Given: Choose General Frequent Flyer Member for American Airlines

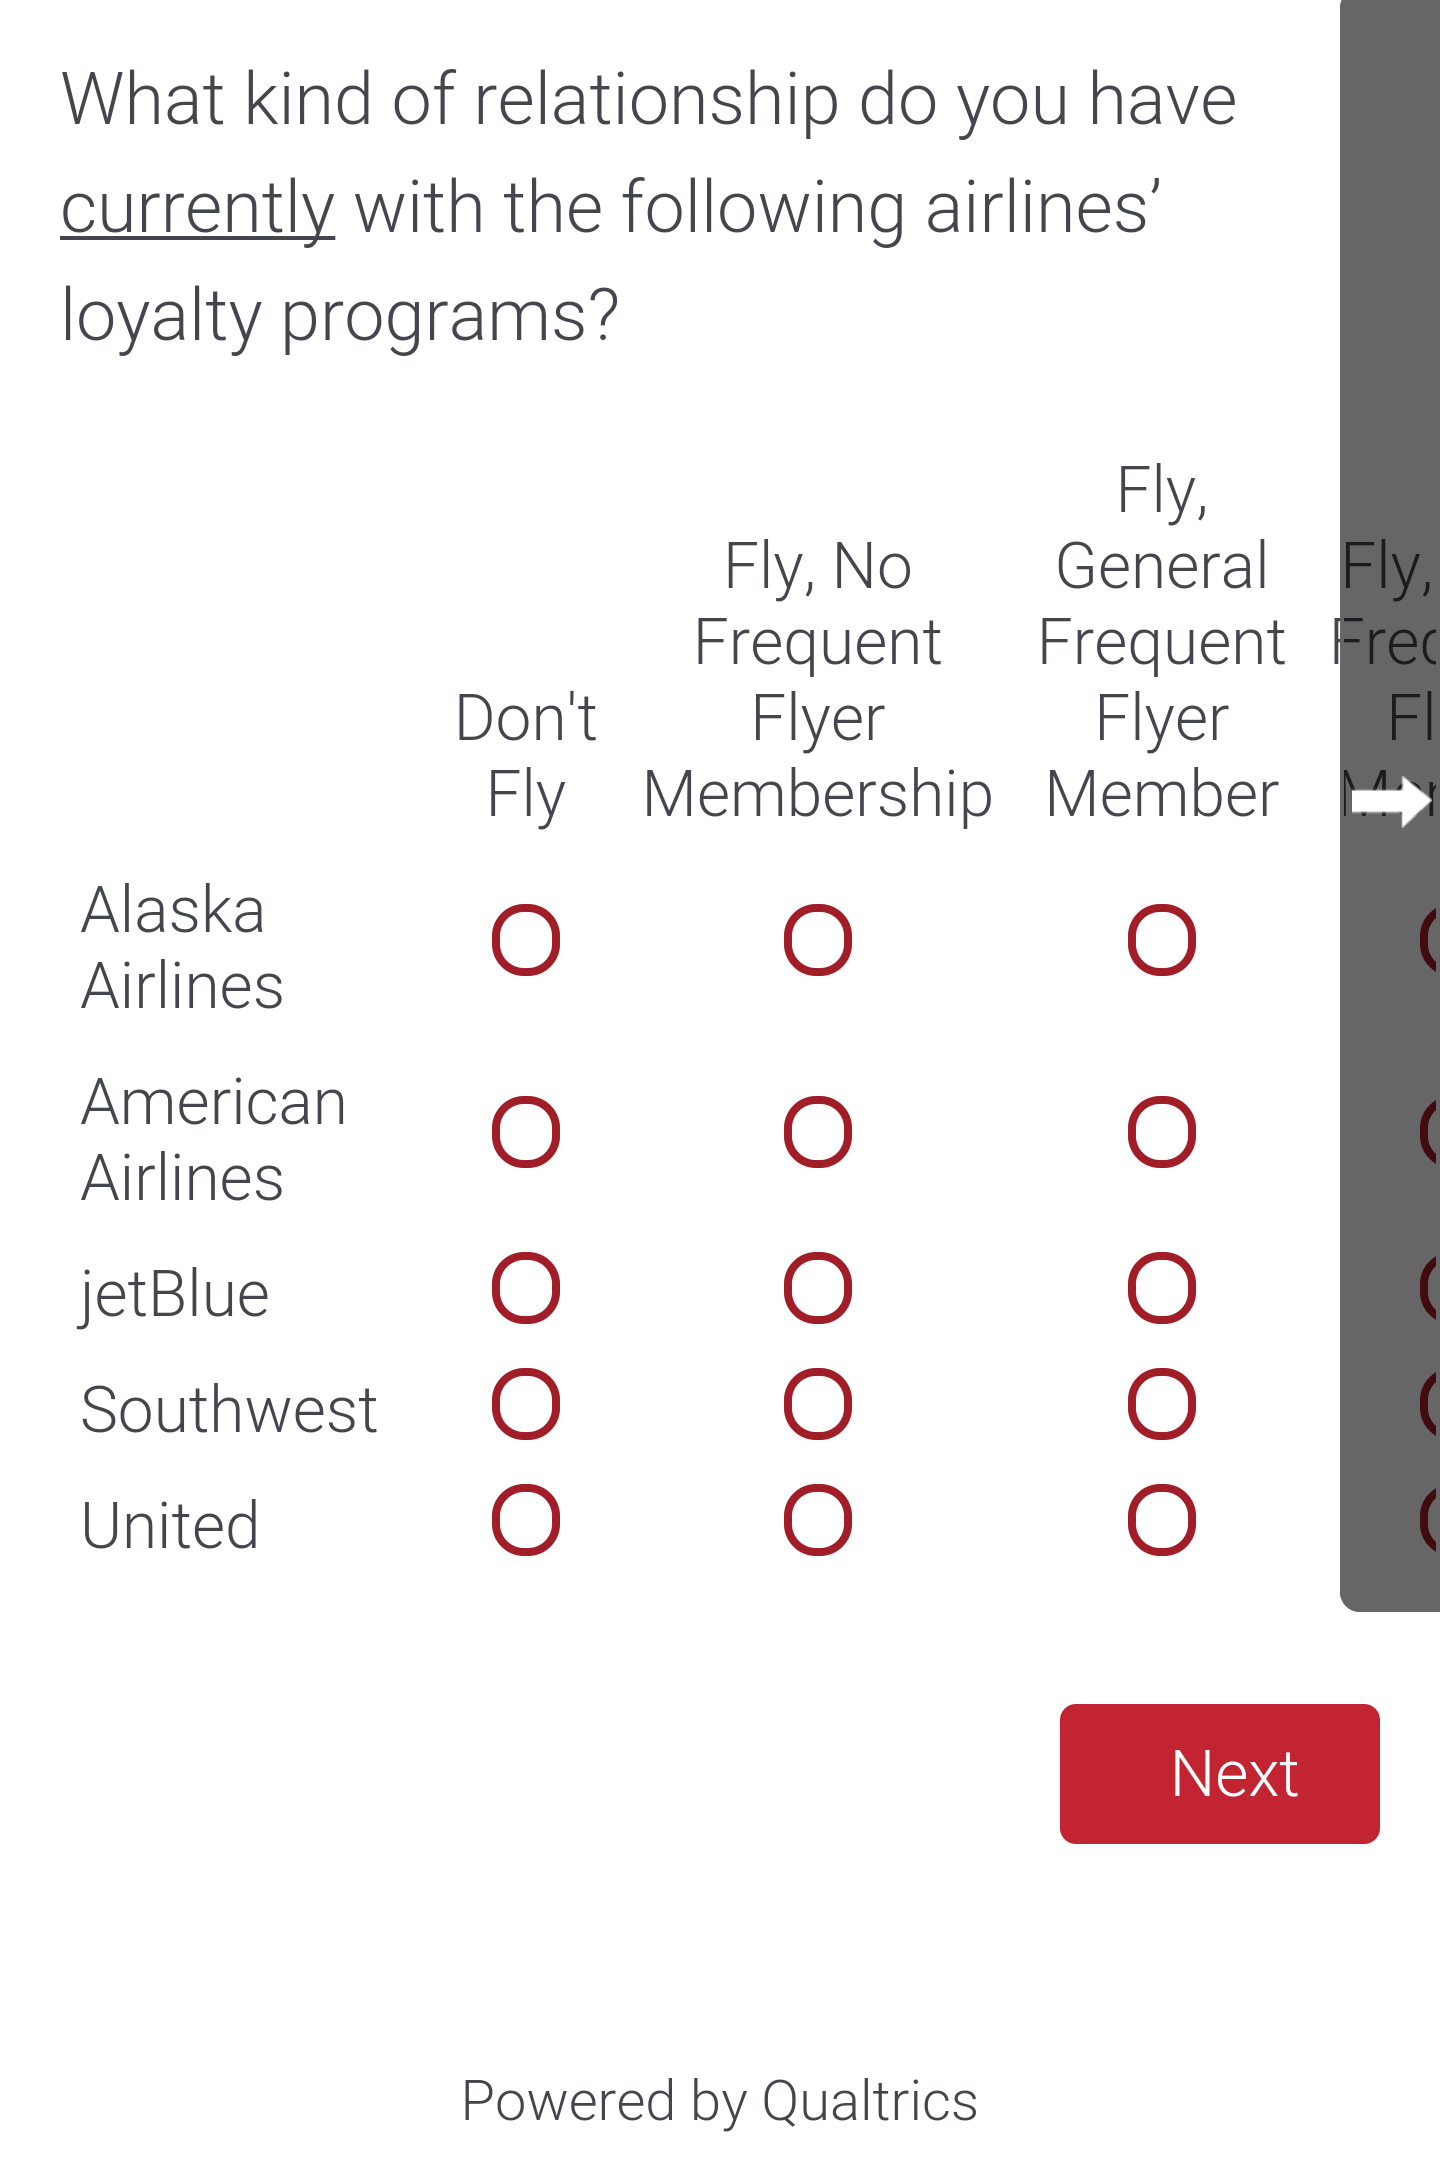Looking at the screenshot, I should pyautogui.click(x=1162, y=1132).
